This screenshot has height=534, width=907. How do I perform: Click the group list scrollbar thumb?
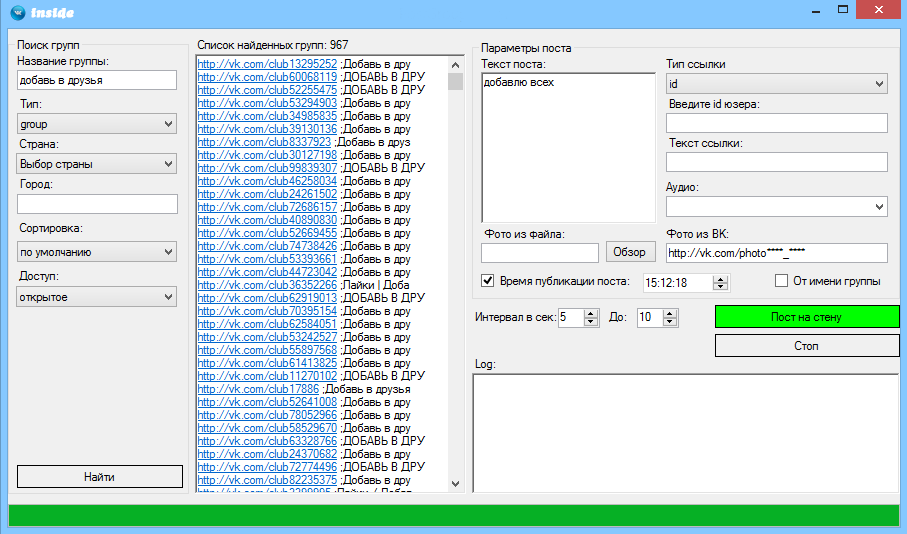point(455,81)
